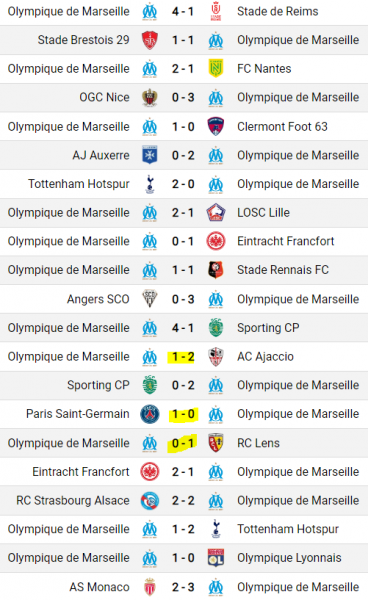Viewport: 368px width, 600px height.
Task: Open the highlighted 1 - 2 Ajaccio score
Action: [183, 357]
